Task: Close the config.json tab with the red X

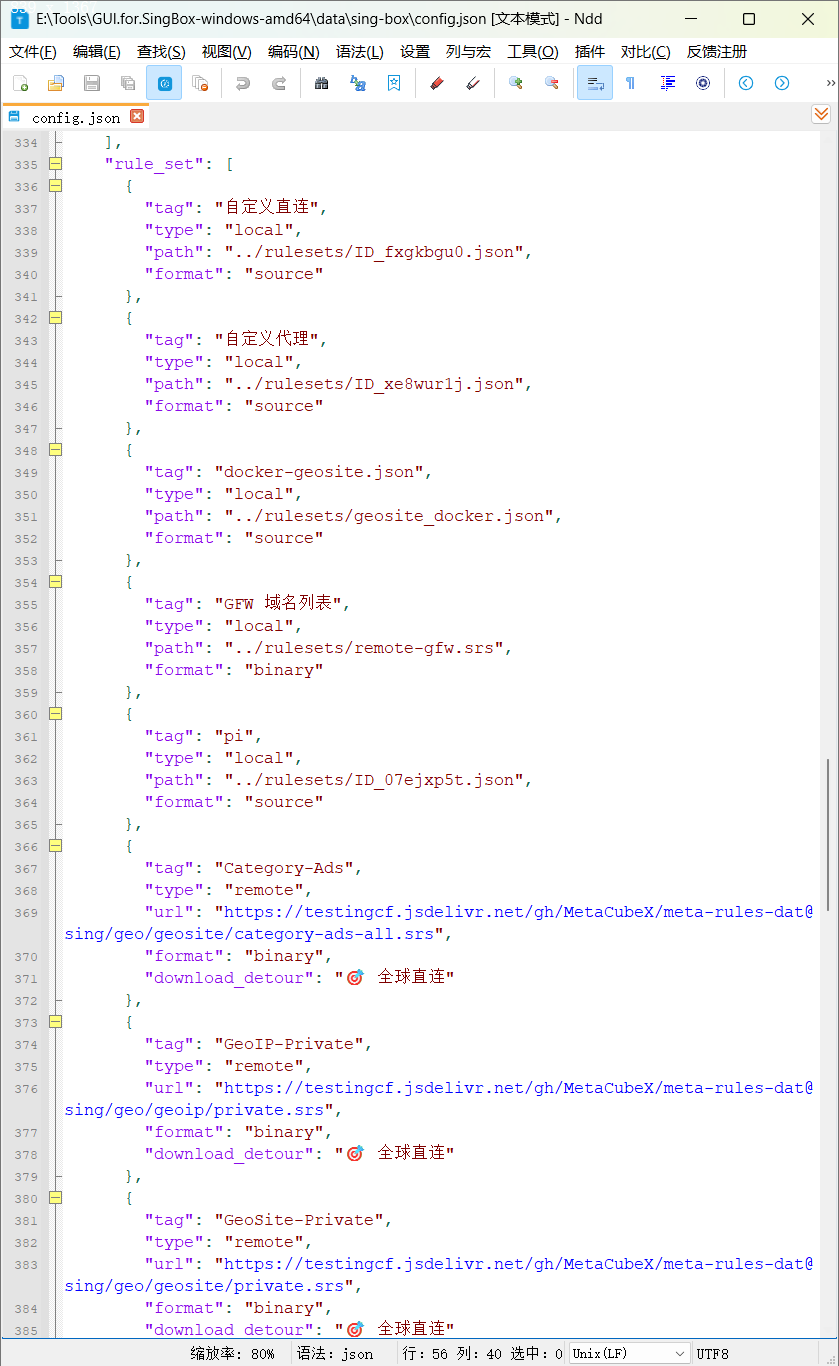Action: coord(137,116)
